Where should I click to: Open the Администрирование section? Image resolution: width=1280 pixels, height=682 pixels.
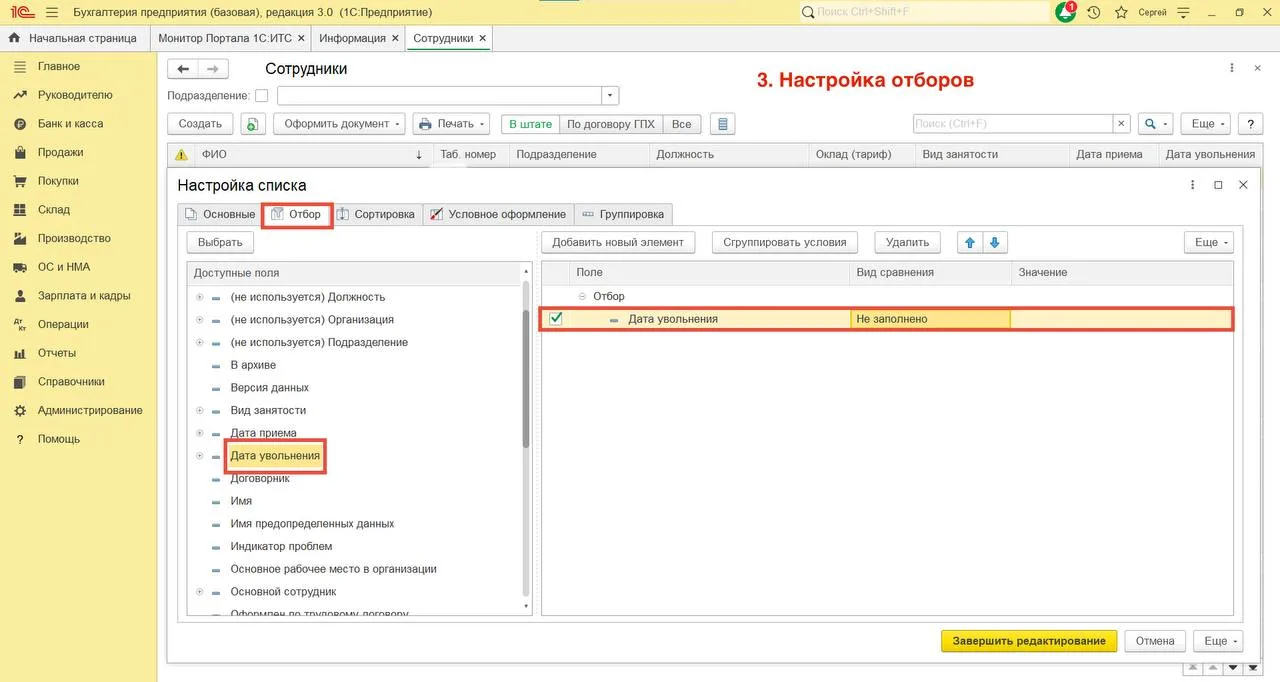click(x=90, y=410)
